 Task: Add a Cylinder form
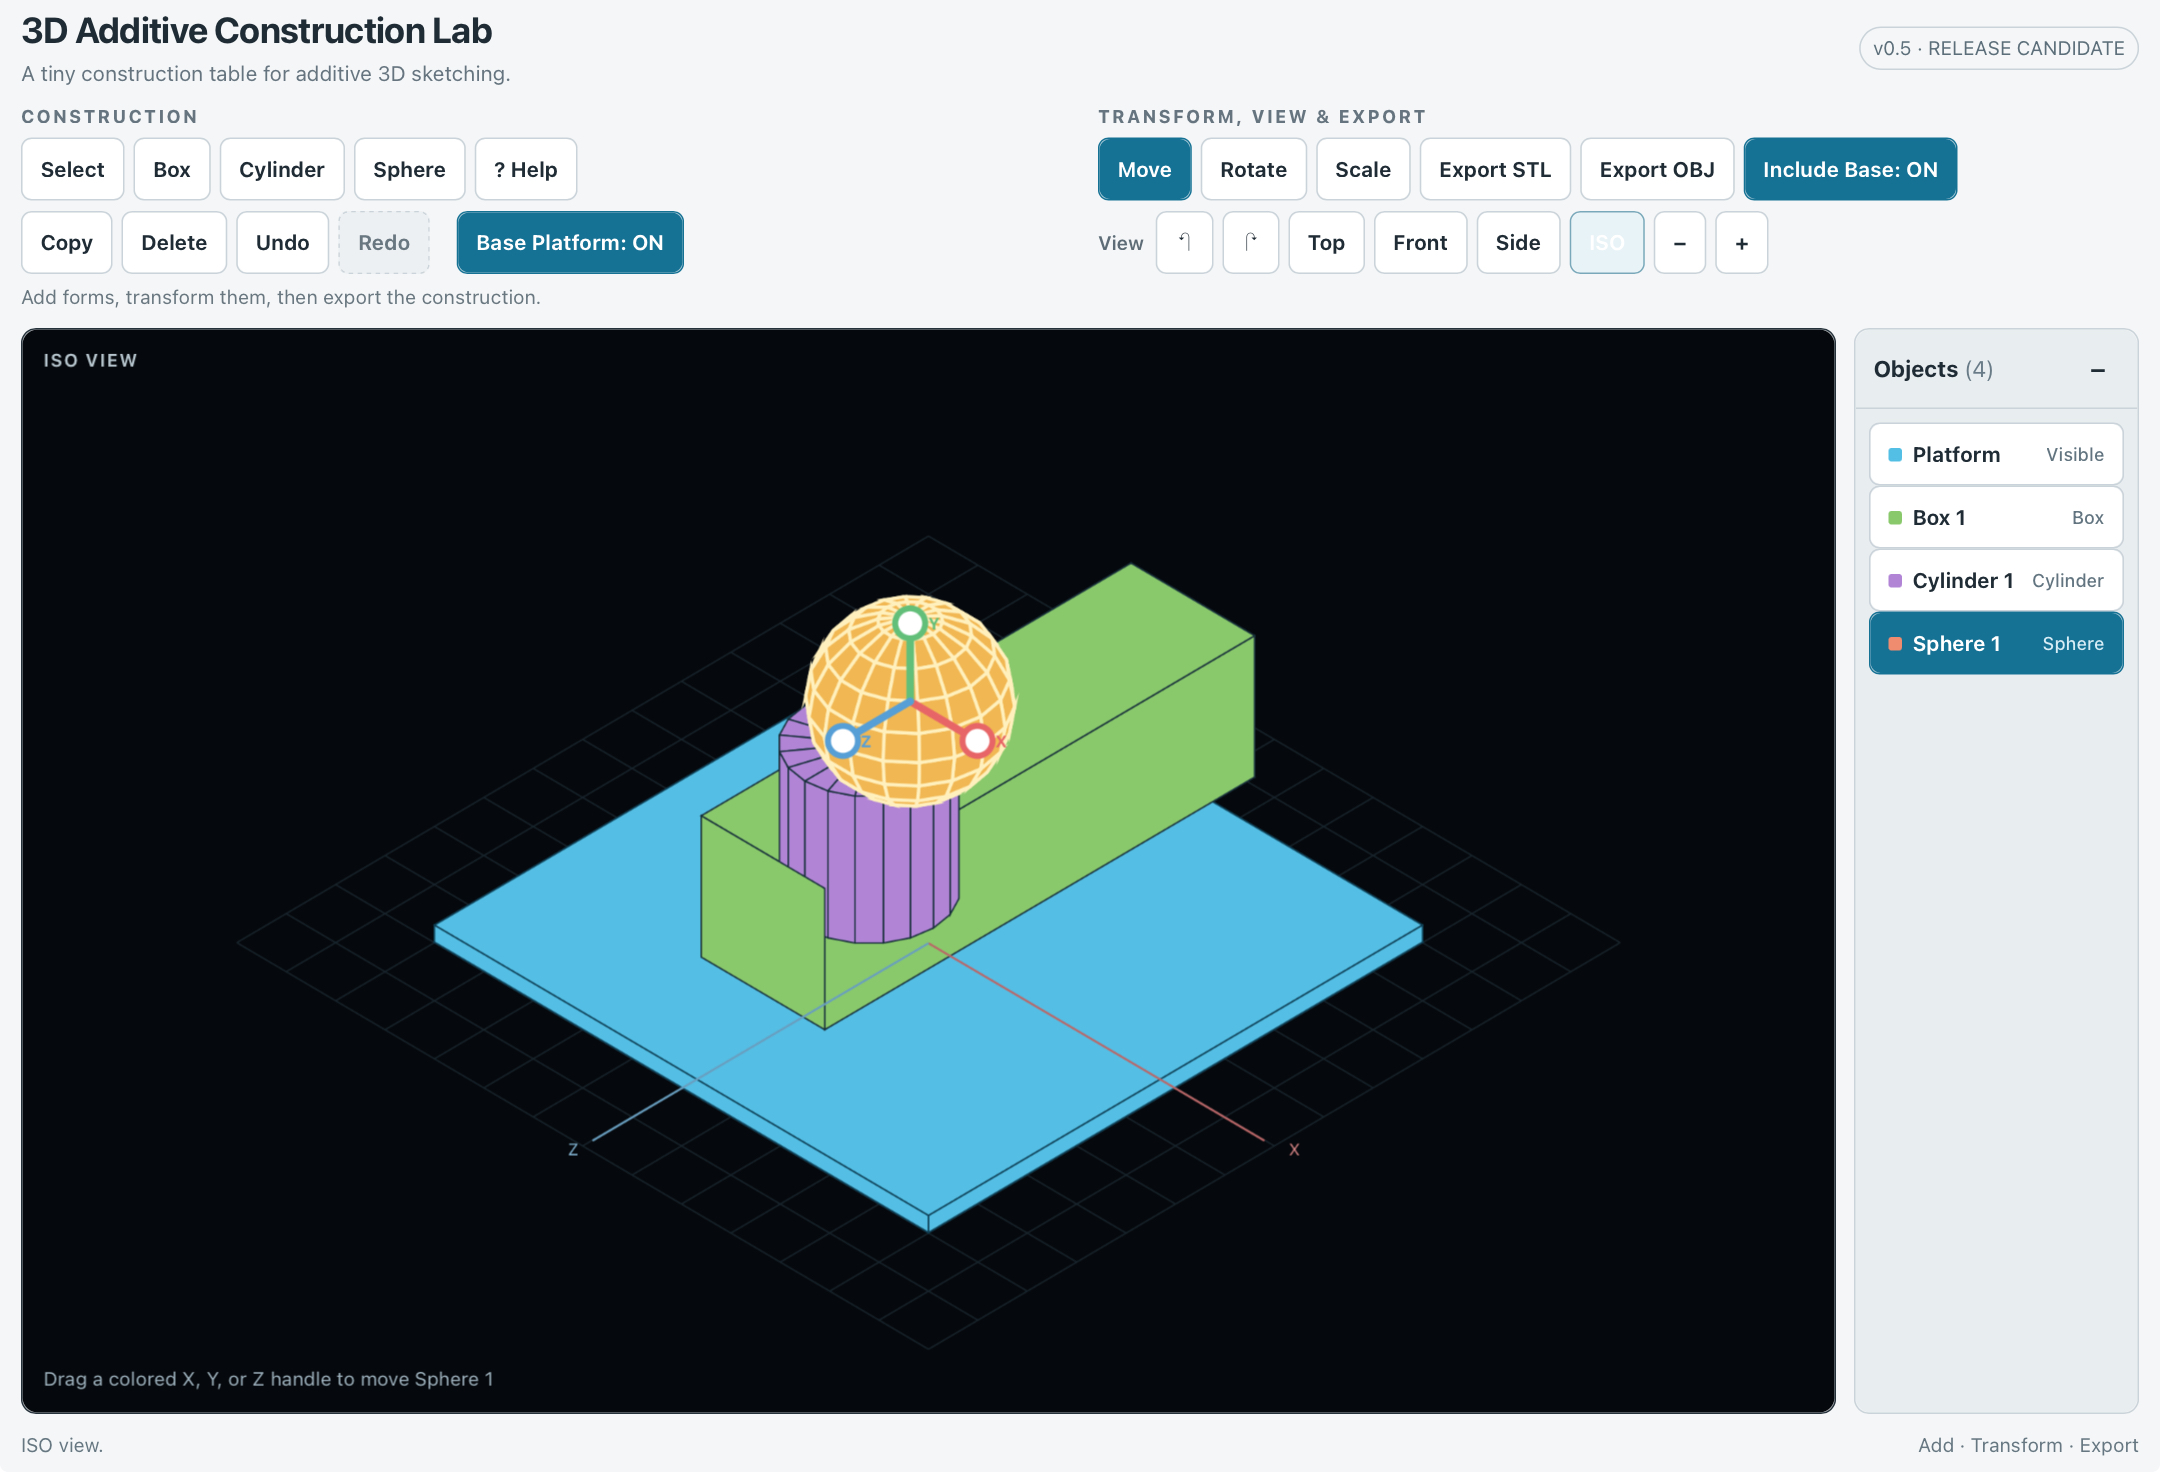click(282, 170)
